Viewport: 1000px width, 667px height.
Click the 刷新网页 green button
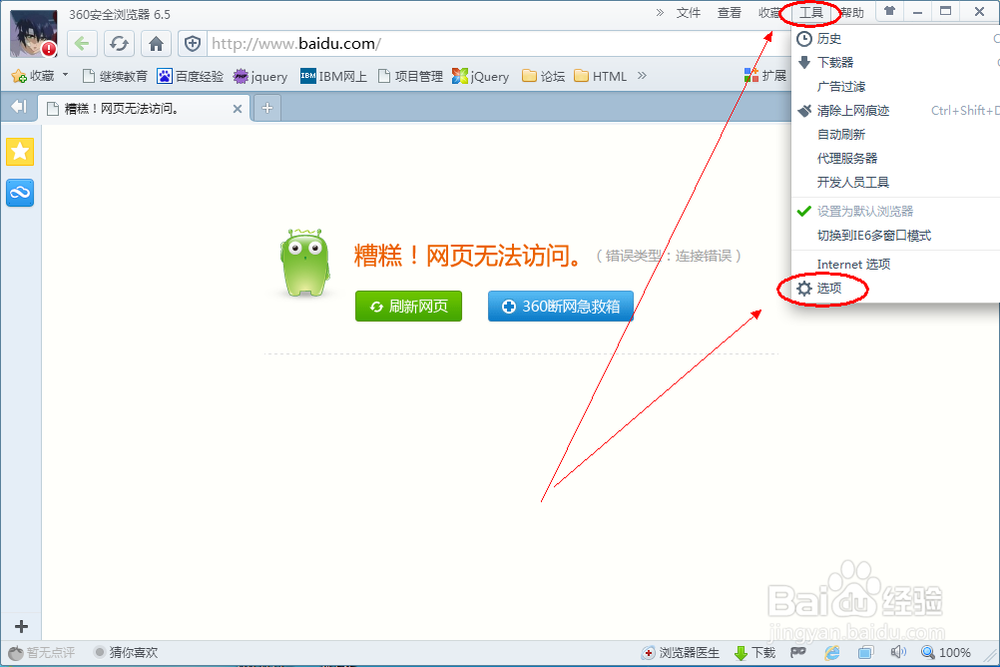(x=408, y=307)
